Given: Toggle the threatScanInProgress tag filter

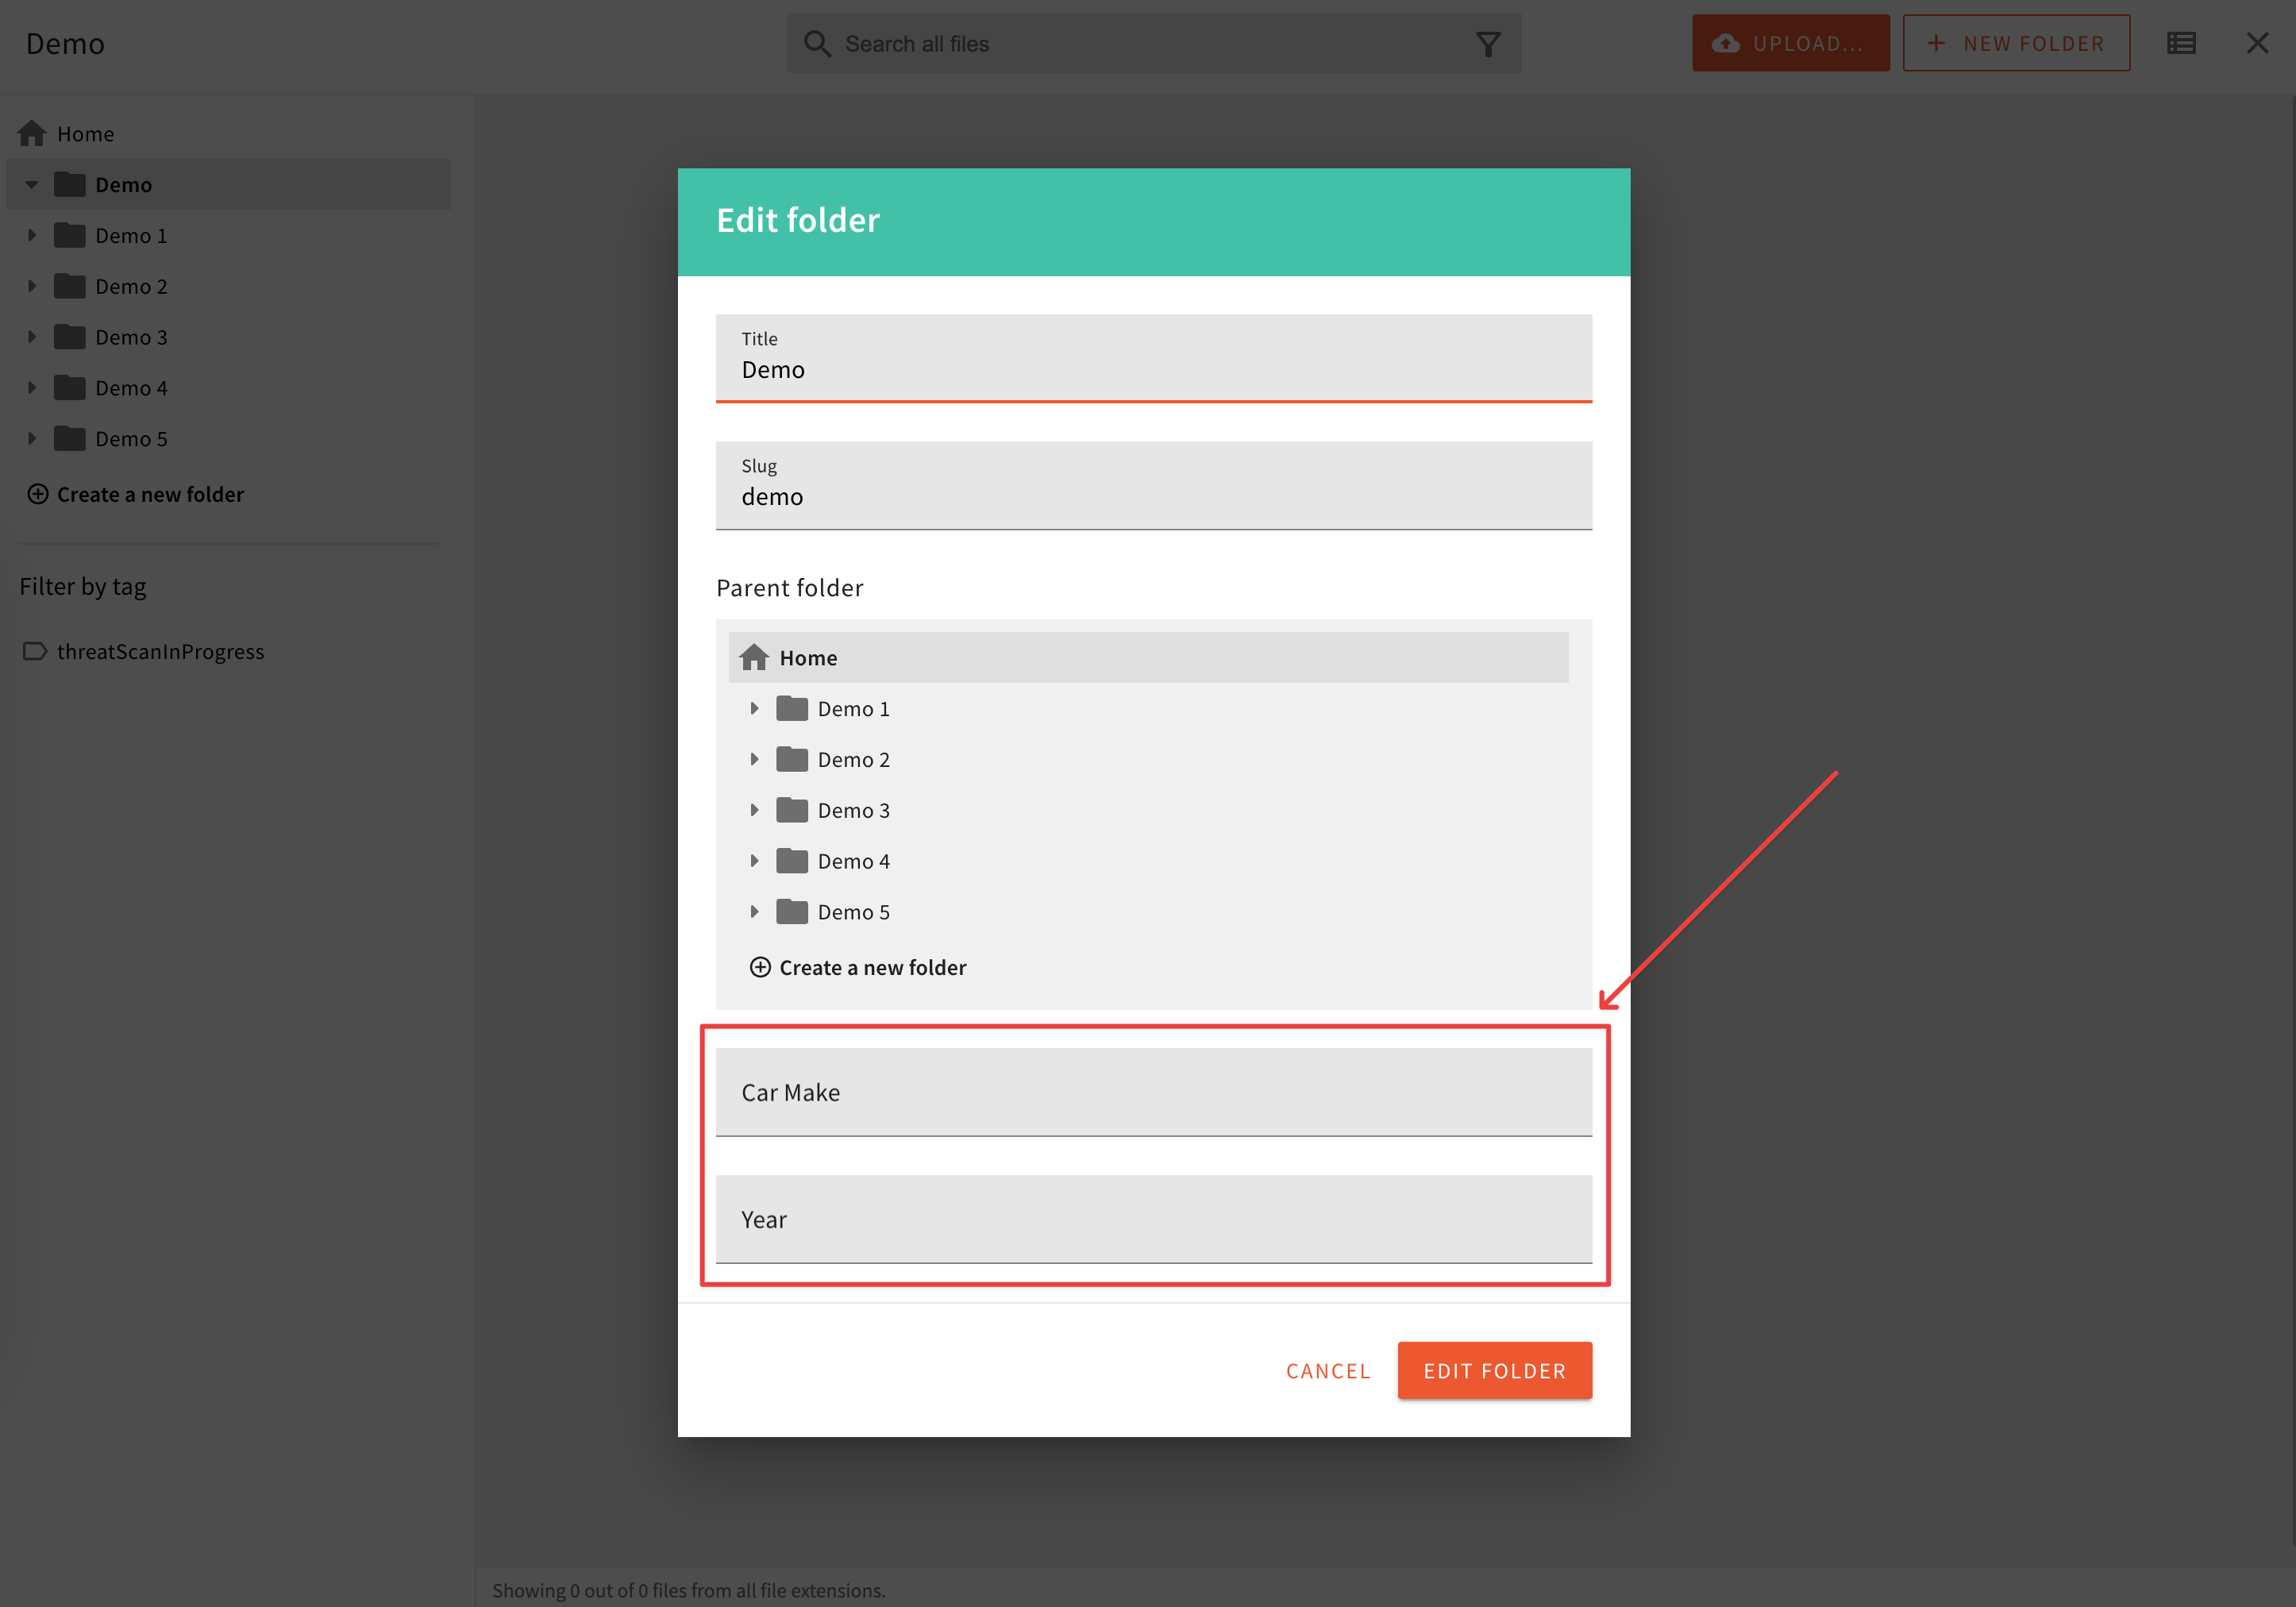Looking at the screenshot, I should 160,651.
